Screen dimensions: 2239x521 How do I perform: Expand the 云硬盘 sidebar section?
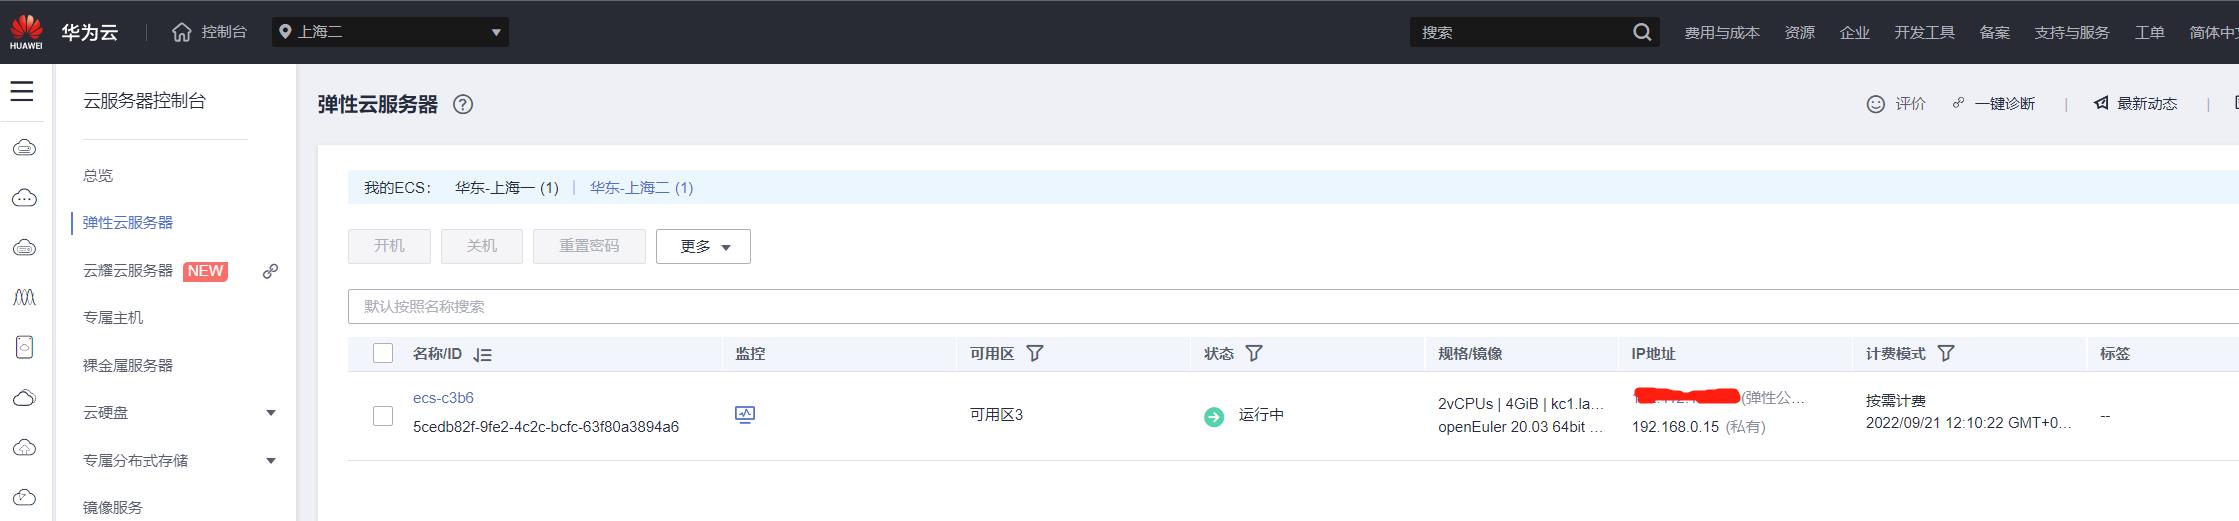(x=270, y=413)
